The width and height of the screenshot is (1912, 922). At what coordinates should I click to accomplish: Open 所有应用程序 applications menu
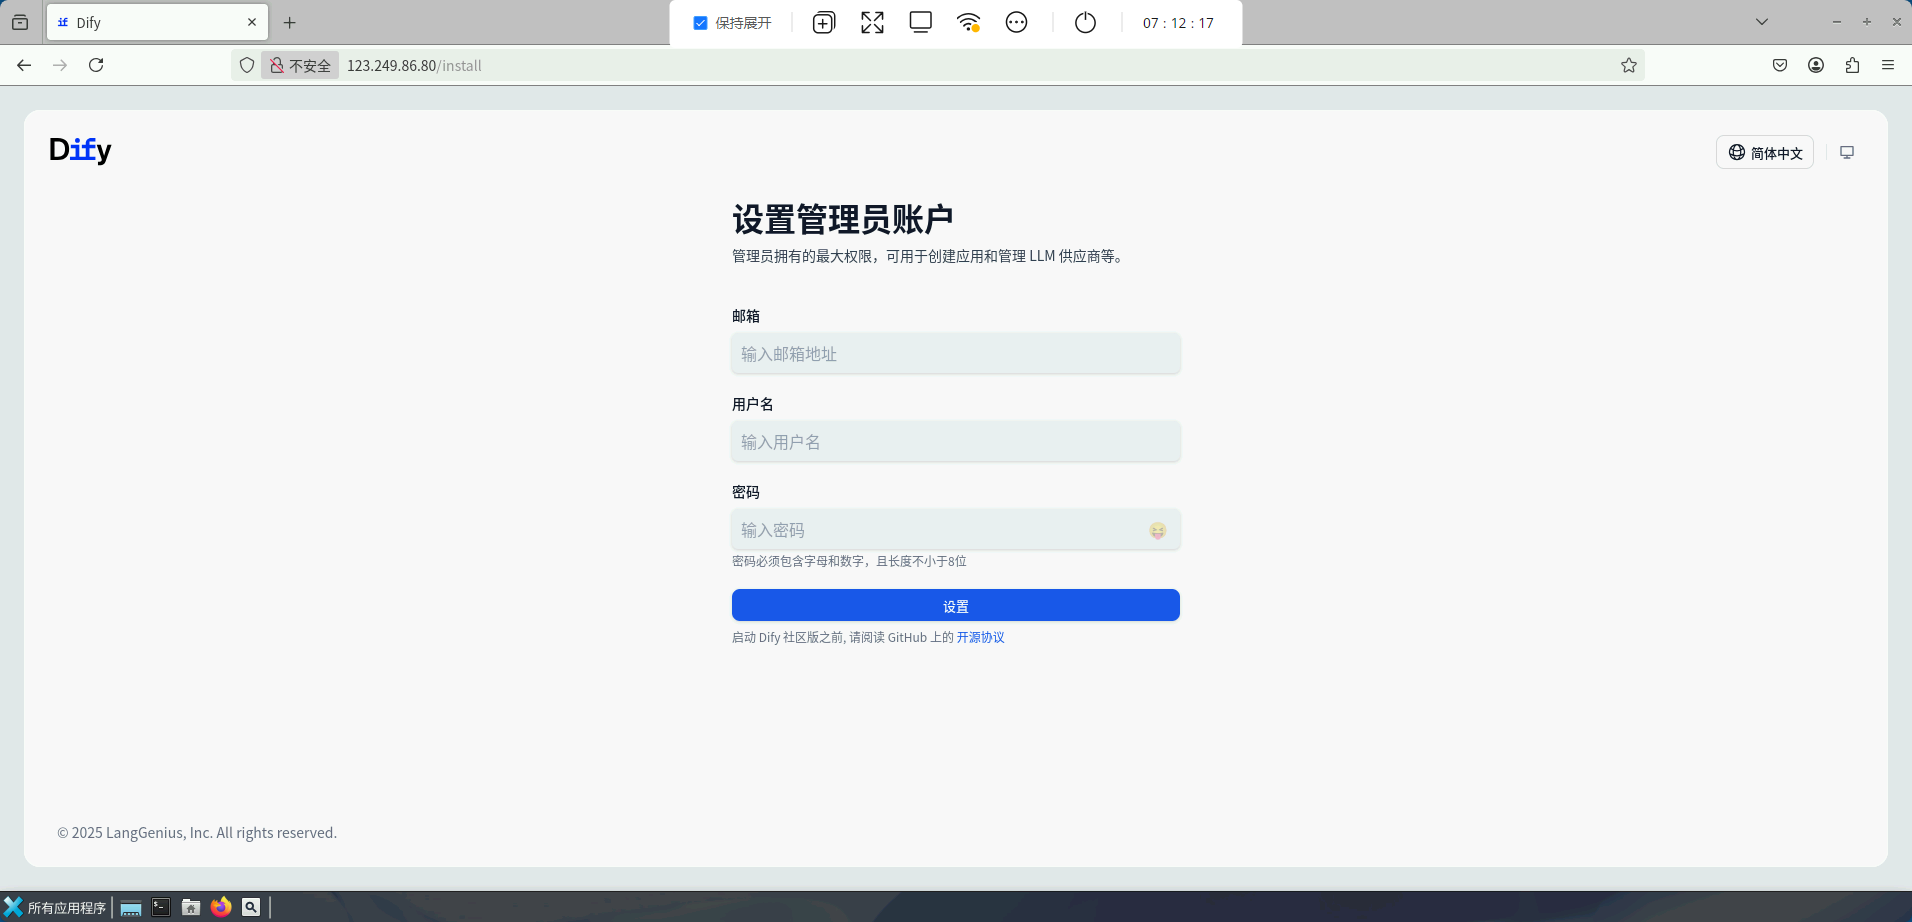tap(55, 907)
